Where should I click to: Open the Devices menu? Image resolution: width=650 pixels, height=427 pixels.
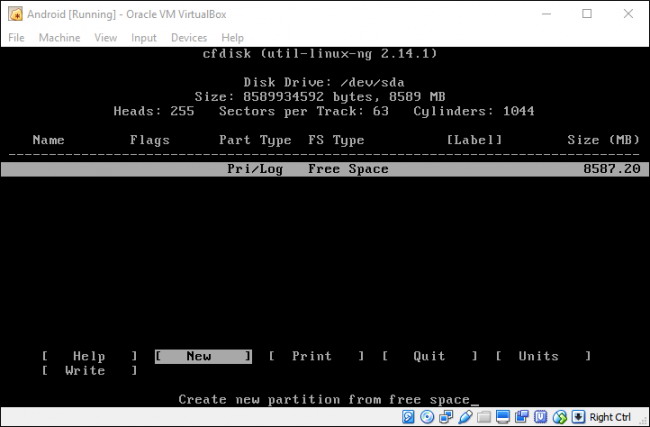(x=189, y=37)
